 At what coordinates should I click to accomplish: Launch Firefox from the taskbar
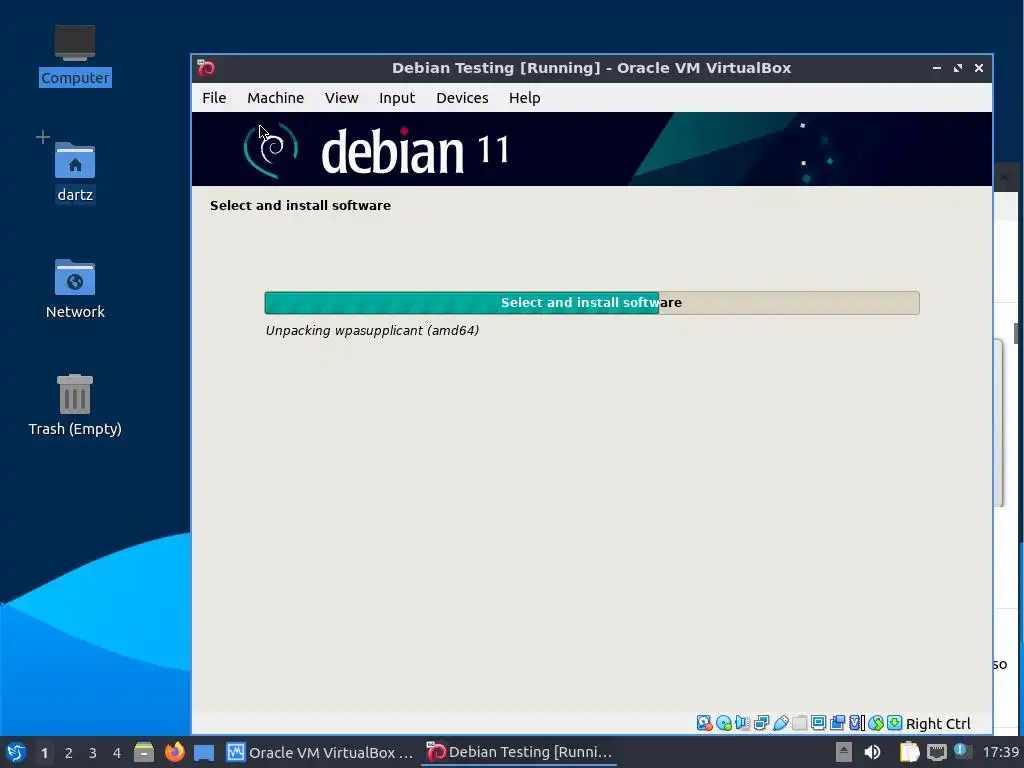click(174, 752)
